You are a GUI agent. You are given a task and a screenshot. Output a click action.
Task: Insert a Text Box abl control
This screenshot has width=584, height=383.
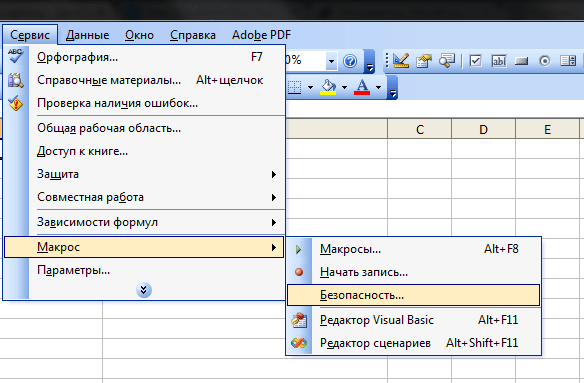point(499,61)
